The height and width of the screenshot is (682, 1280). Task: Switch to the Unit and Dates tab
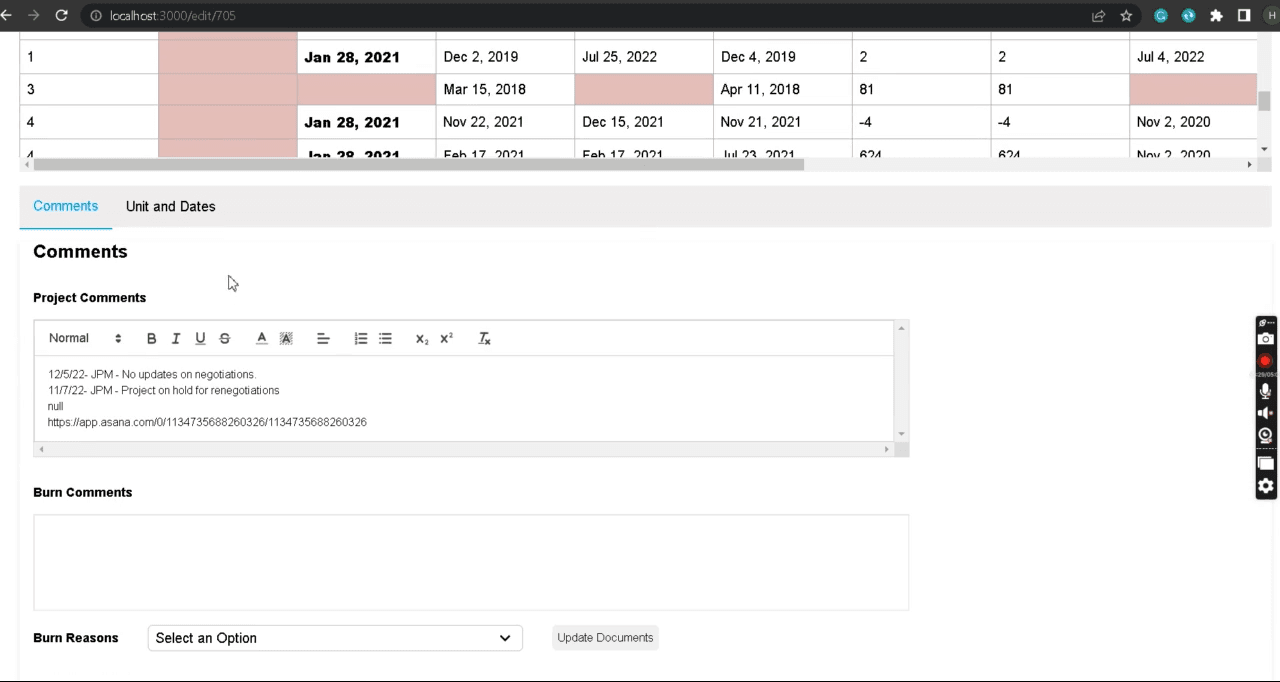coord(170,207)
